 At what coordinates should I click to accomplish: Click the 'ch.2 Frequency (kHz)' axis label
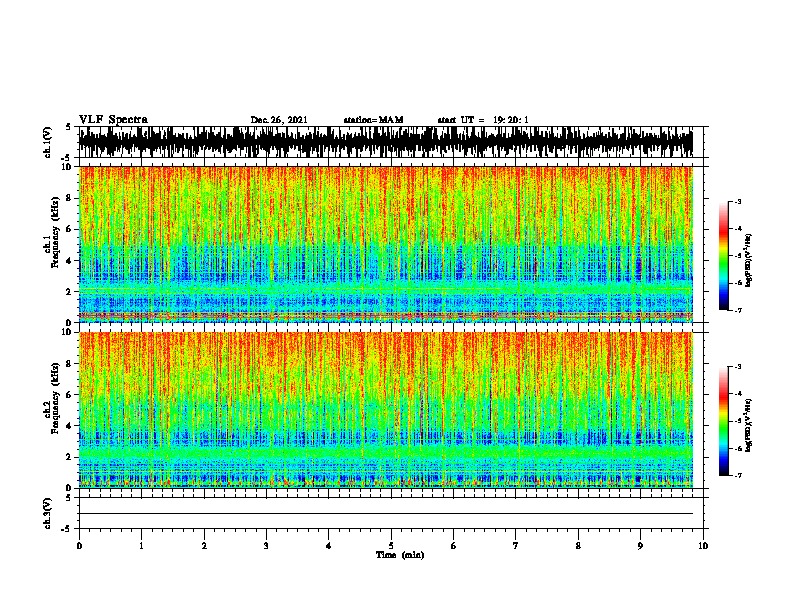coord(51,398)
